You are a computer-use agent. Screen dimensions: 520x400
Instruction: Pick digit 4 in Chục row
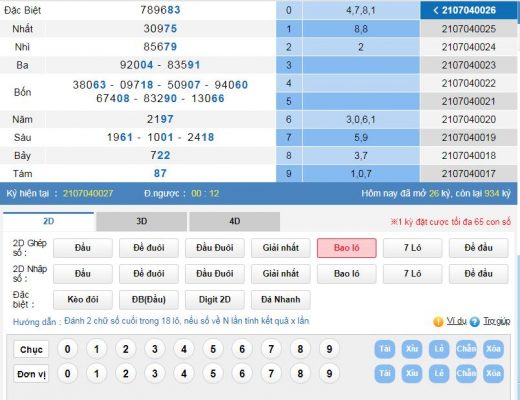point(184,349)
